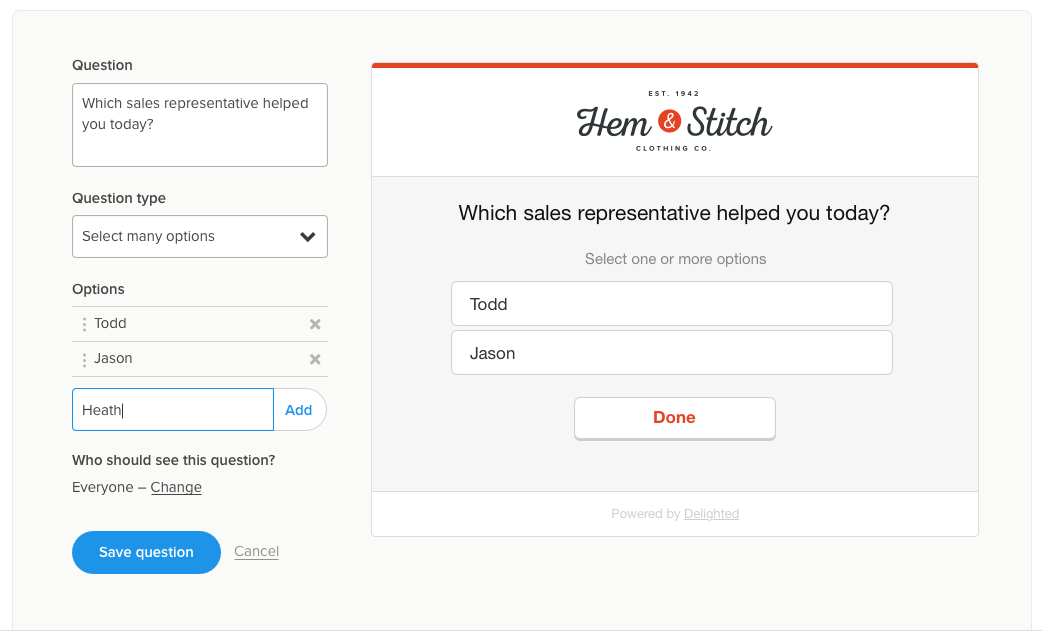Click the dropdown chevron arrow for Question type

(308, 237)
